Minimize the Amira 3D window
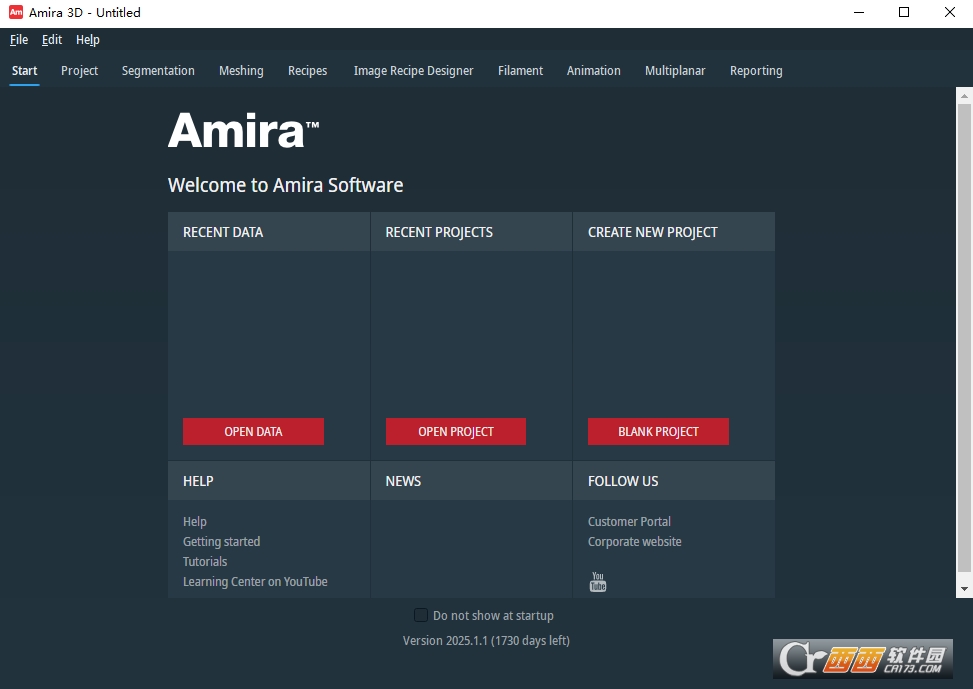This screenshot has height=689, width=973. click(859, 12)
